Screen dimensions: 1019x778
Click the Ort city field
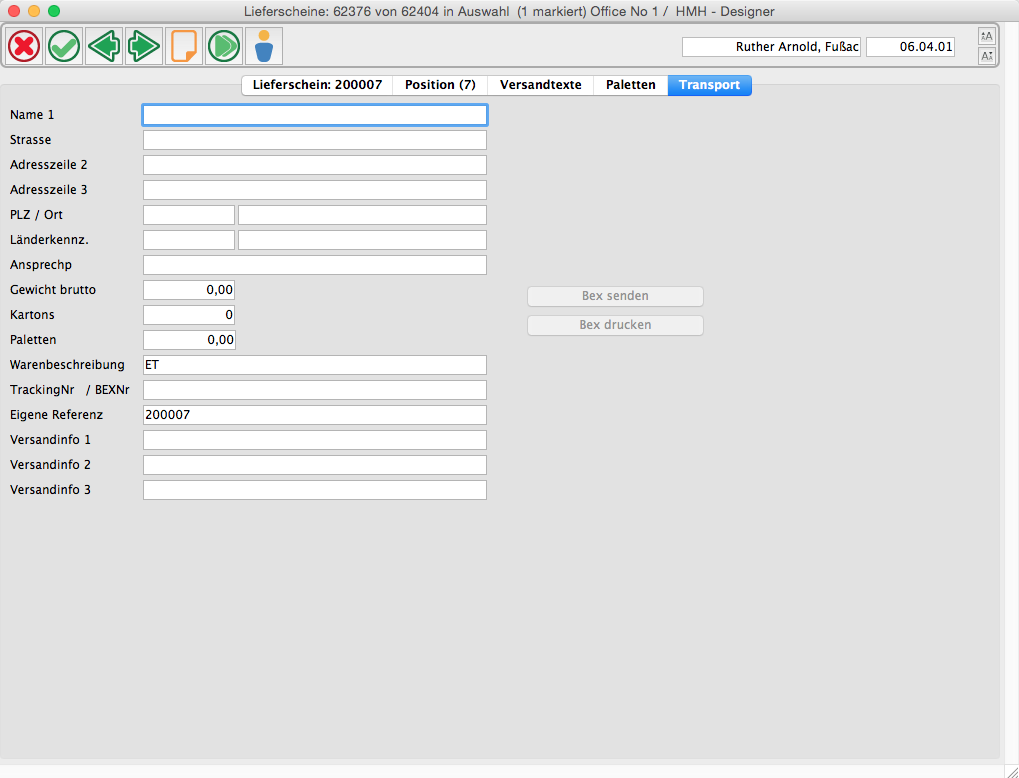point(362,215)
